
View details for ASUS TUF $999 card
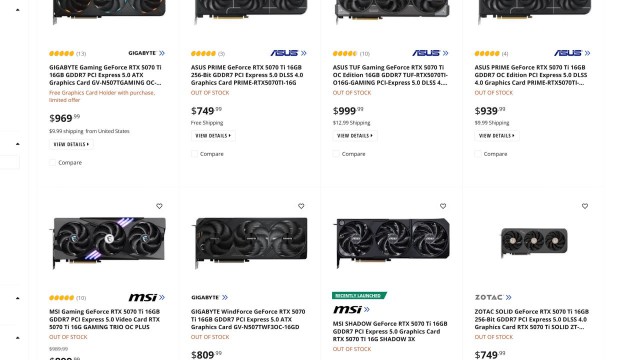point(355,136)
